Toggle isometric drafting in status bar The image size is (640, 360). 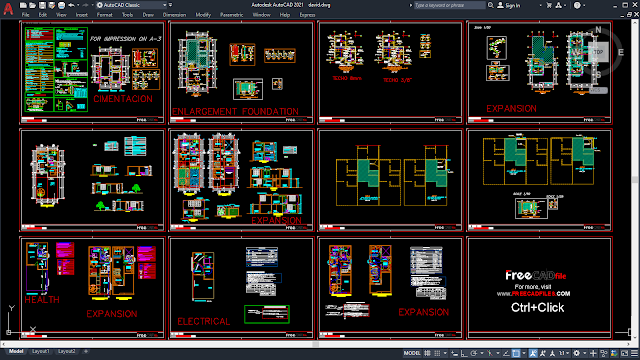pos(490,353)
